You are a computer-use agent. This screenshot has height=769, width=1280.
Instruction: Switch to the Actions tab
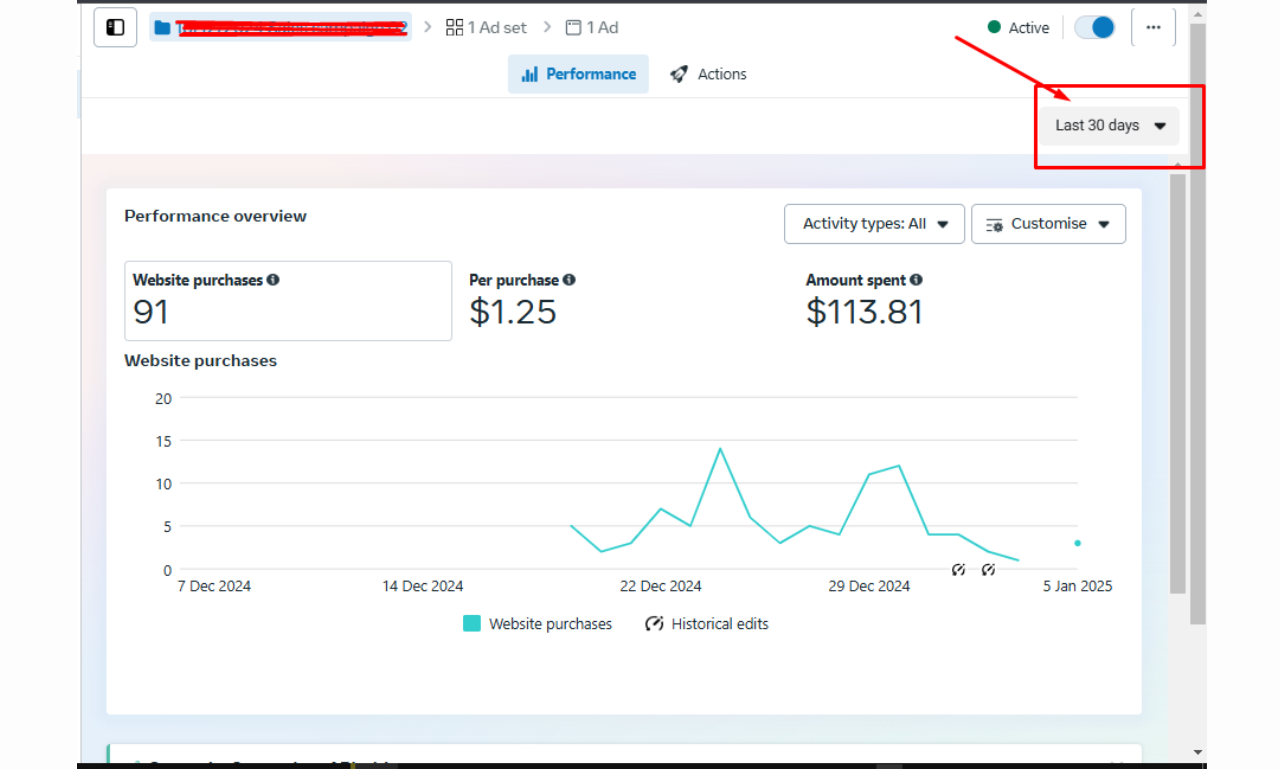click(709, 74)
